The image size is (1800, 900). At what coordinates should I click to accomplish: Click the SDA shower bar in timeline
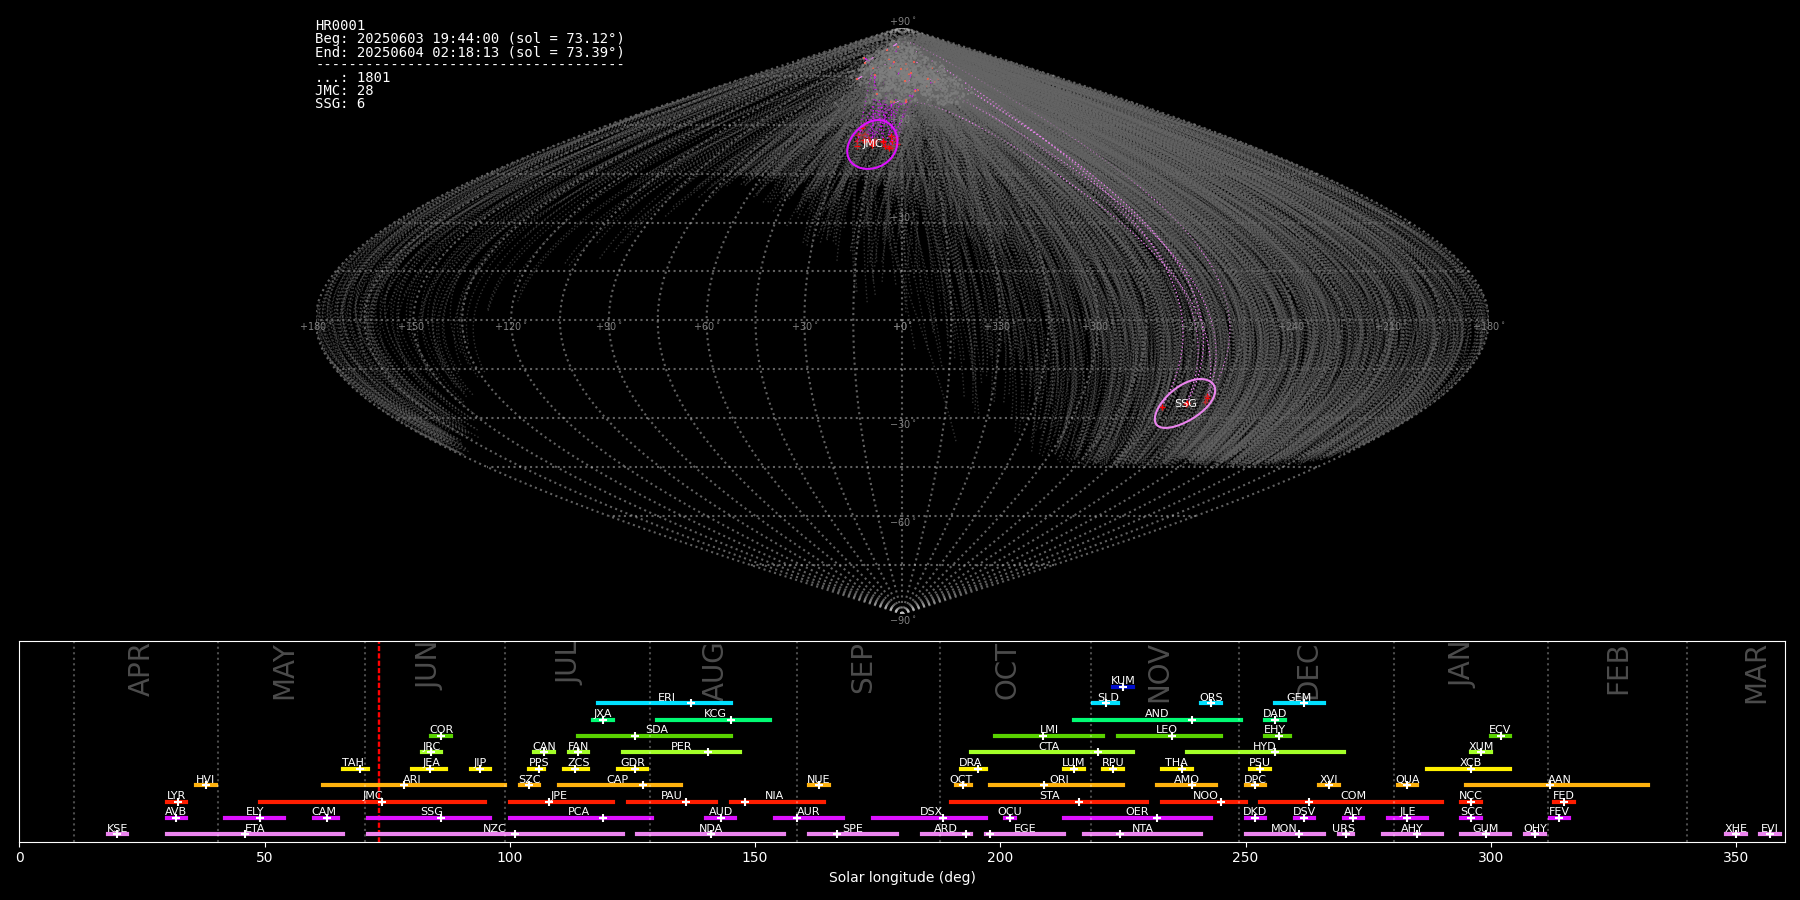point(654,736)
